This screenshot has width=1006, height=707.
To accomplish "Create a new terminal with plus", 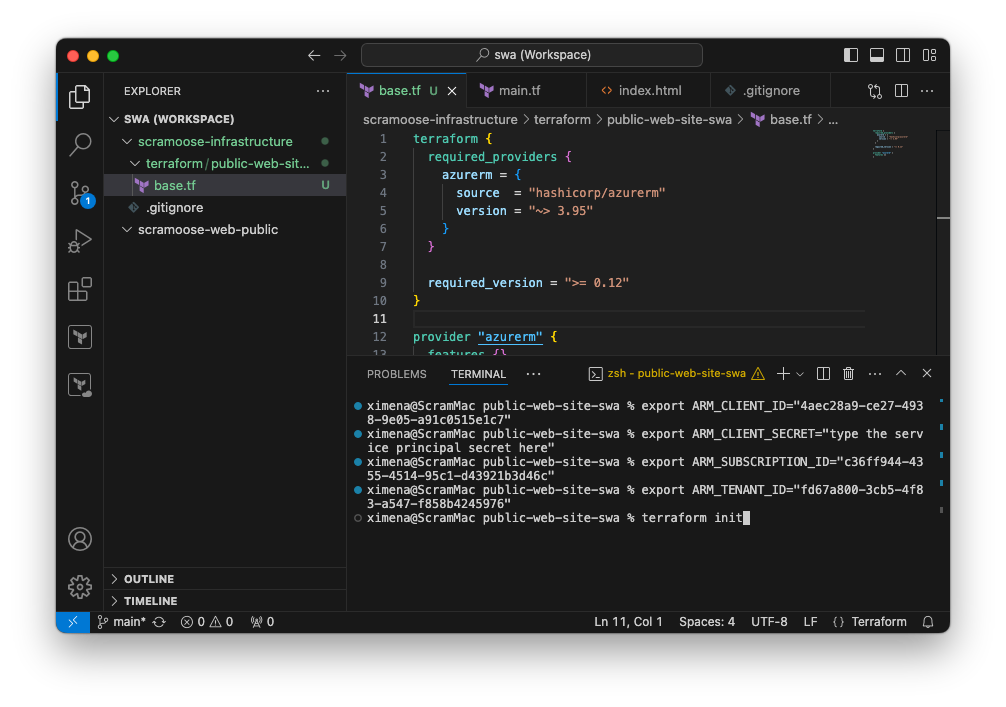I will [x=783, y=373].
